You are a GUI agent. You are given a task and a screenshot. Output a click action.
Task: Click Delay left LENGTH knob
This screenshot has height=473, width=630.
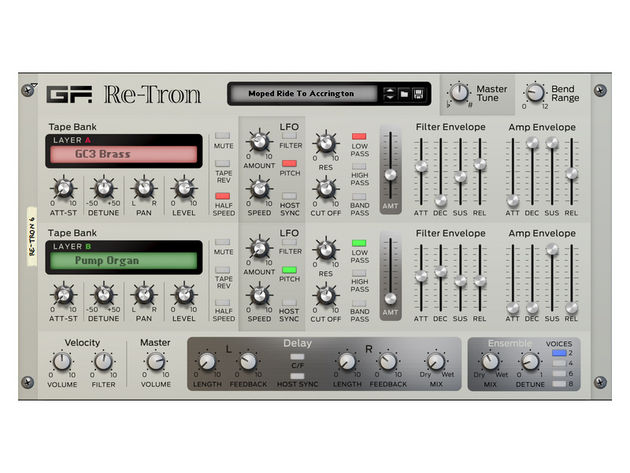pyautogui.click(x=207, y=361)
